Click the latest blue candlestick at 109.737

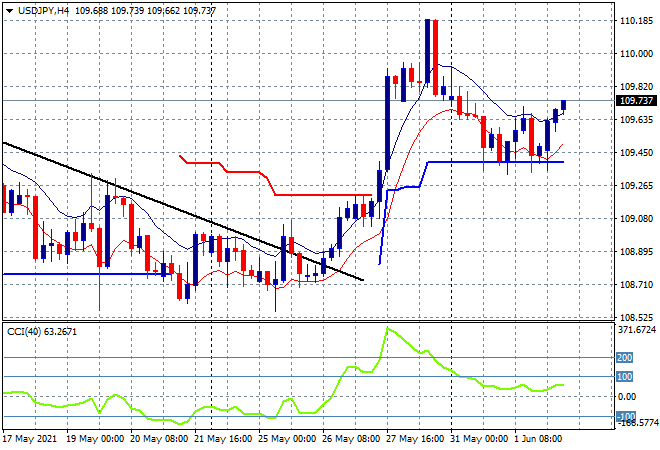[564, 105]
